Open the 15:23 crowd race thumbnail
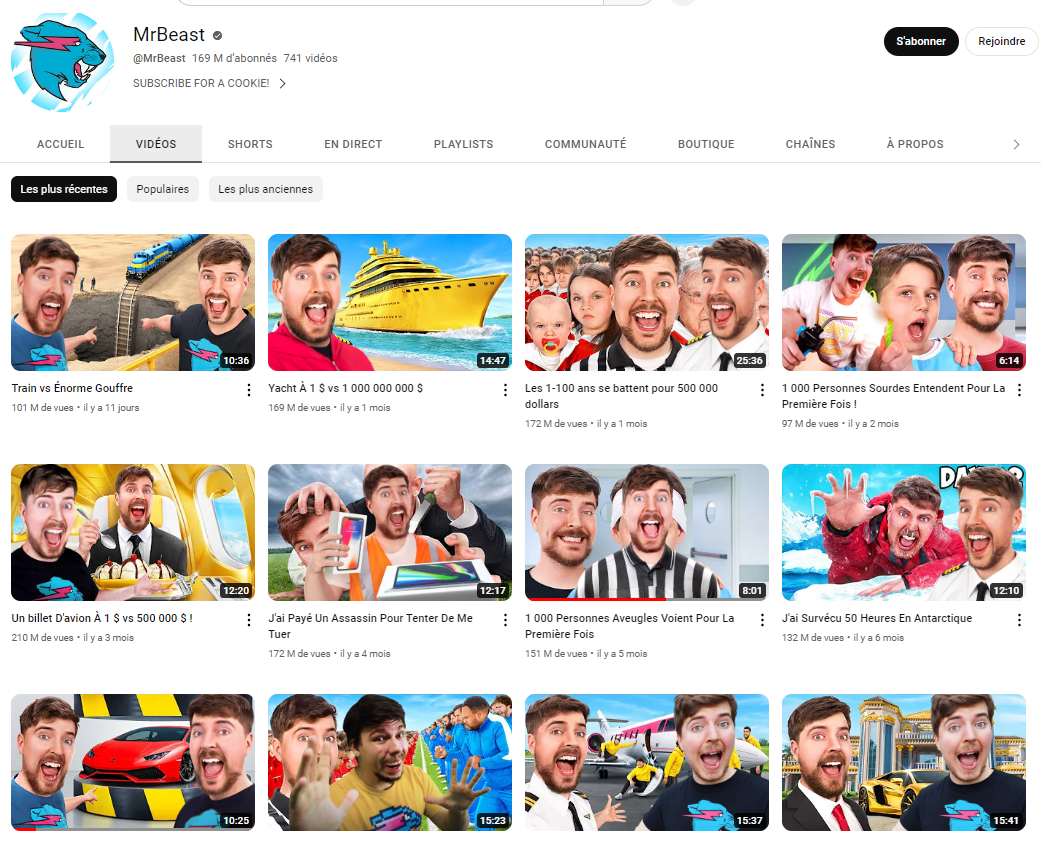 [390, 763]
